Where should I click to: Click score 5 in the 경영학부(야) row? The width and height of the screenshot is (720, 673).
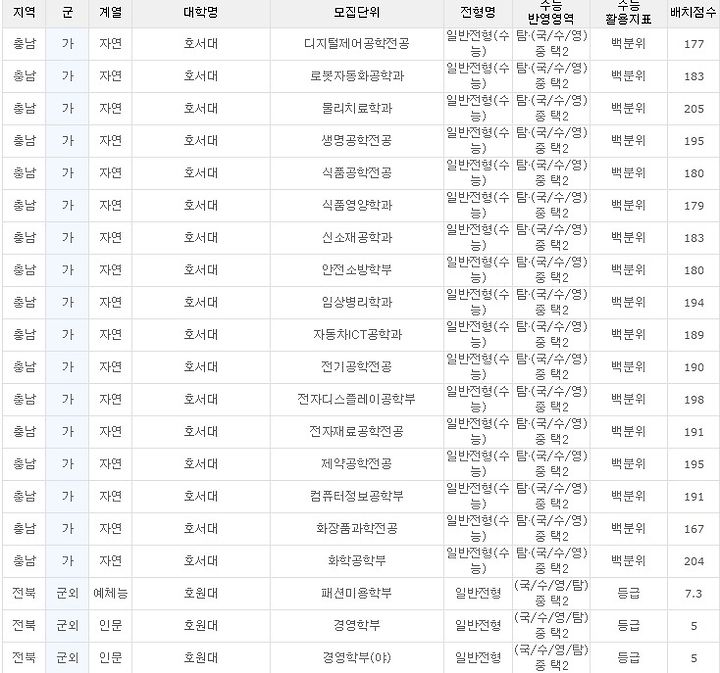(x=693, y=658)
